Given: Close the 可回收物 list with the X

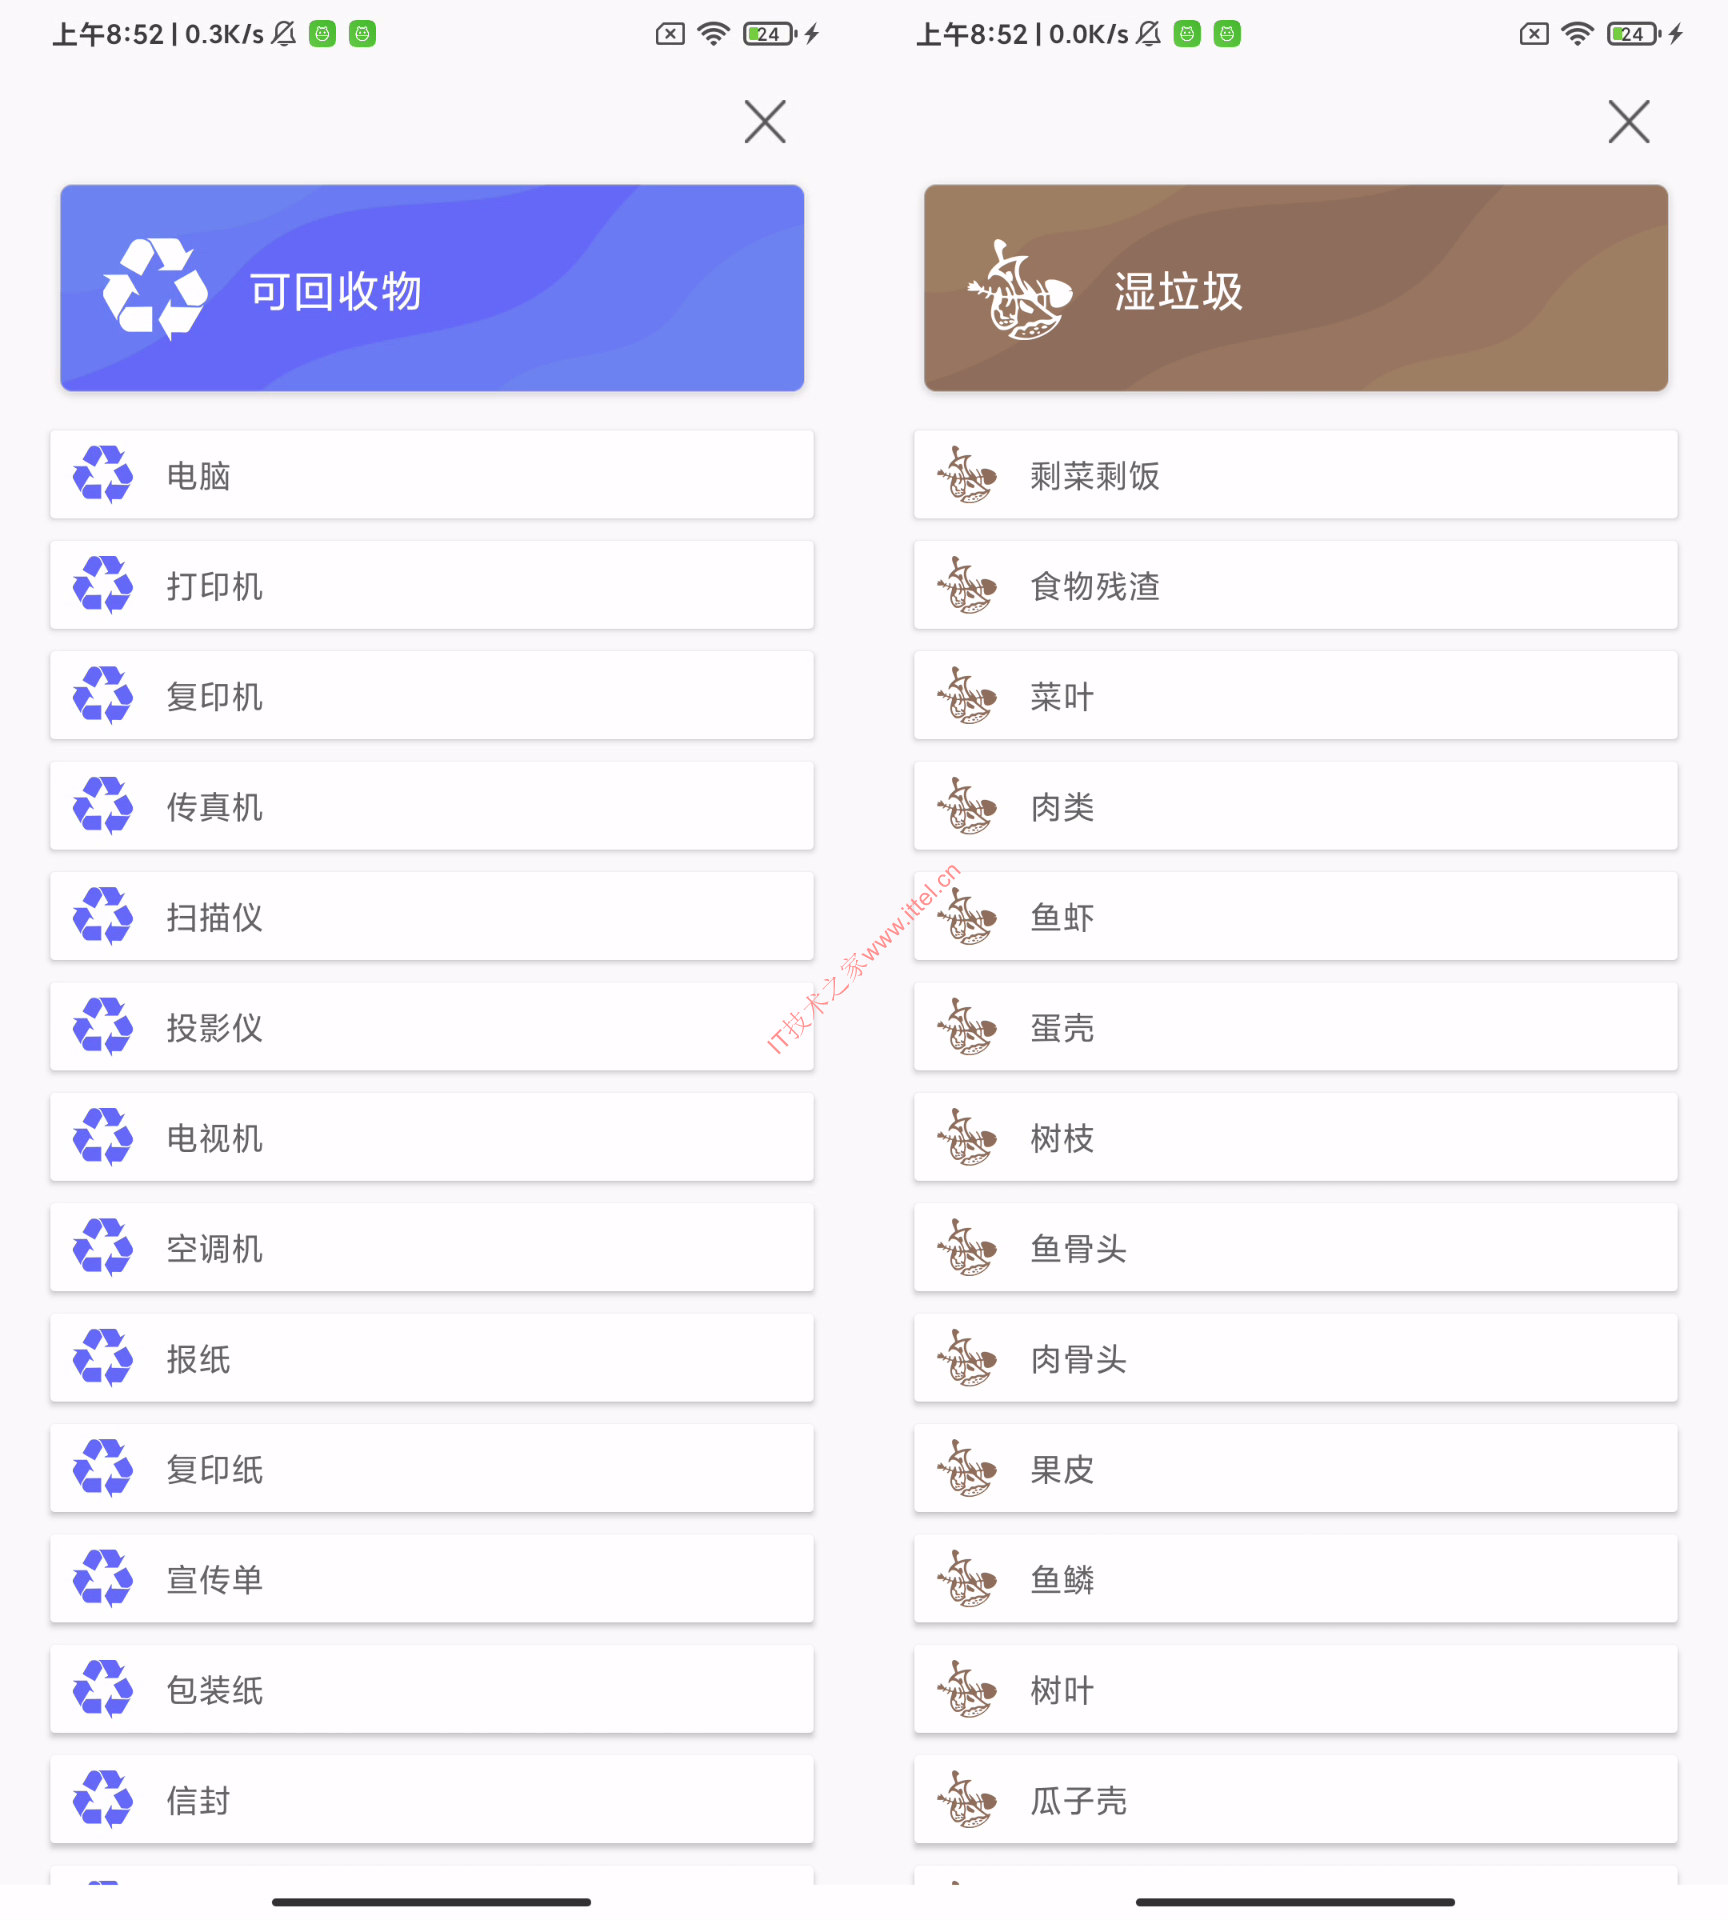Looking at the screenshot, I should coord(765,122).
